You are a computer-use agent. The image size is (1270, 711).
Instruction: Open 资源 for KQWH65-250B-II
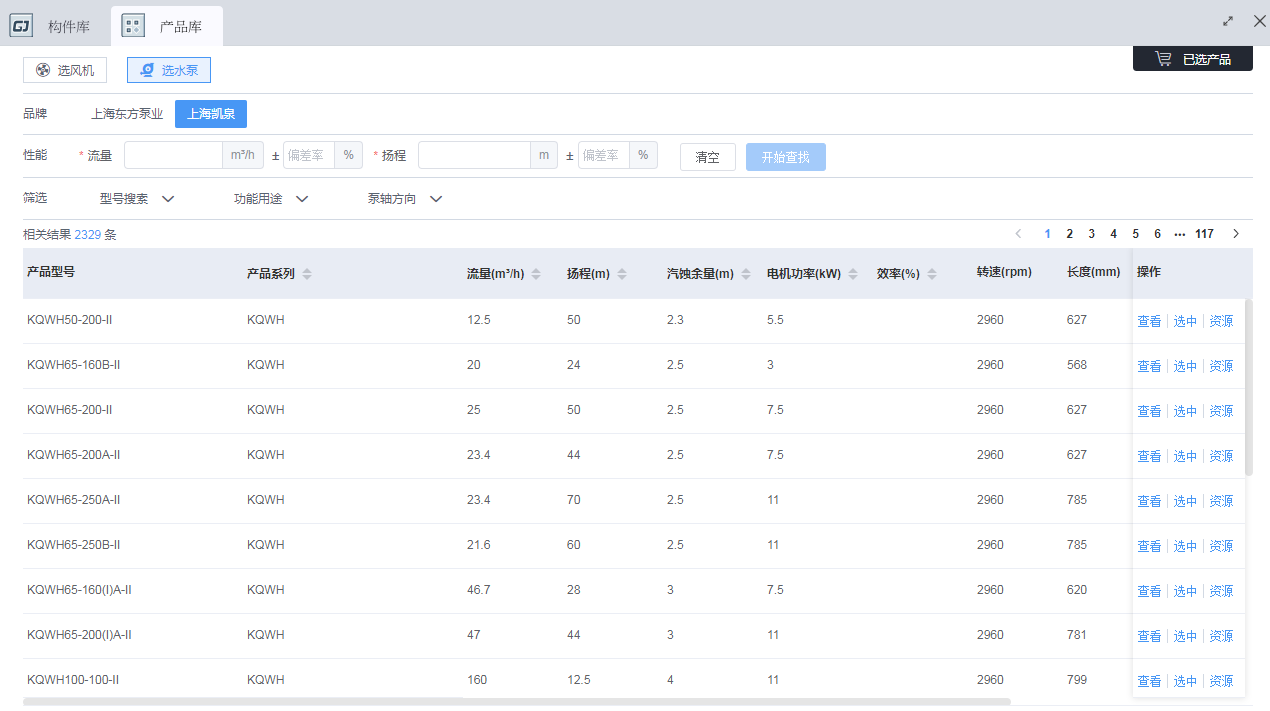pos(1221,546)
